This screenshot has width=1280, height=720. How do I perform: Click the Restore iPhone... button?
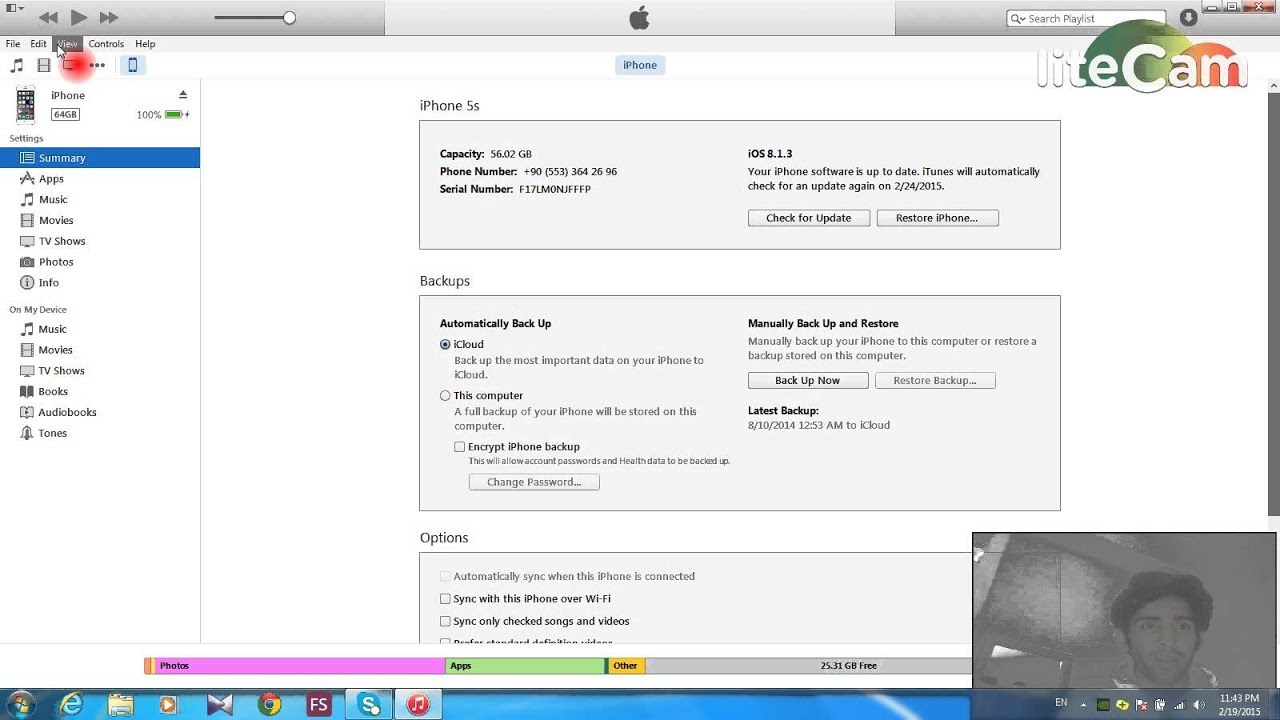coord(937,218)
